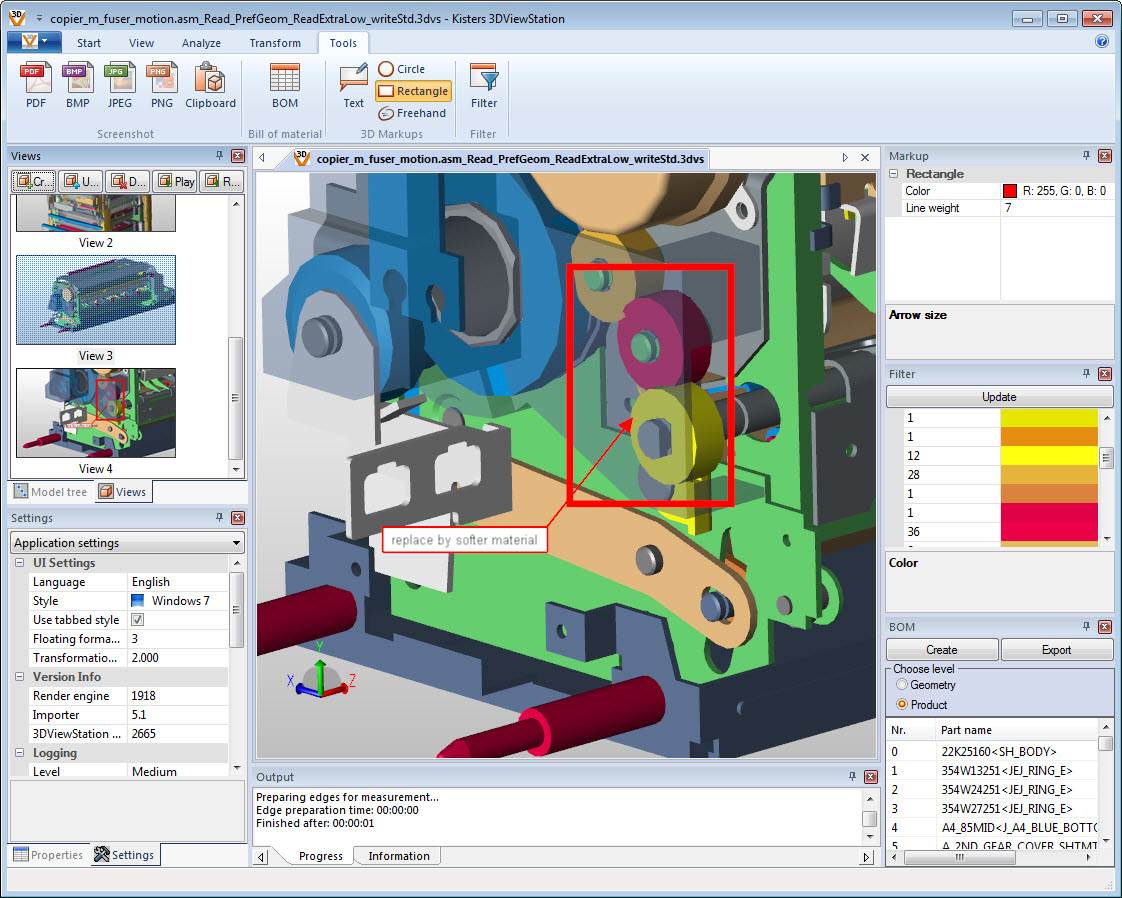
Task: Open the Analyze ribbon tab
Action: [201, 43]
